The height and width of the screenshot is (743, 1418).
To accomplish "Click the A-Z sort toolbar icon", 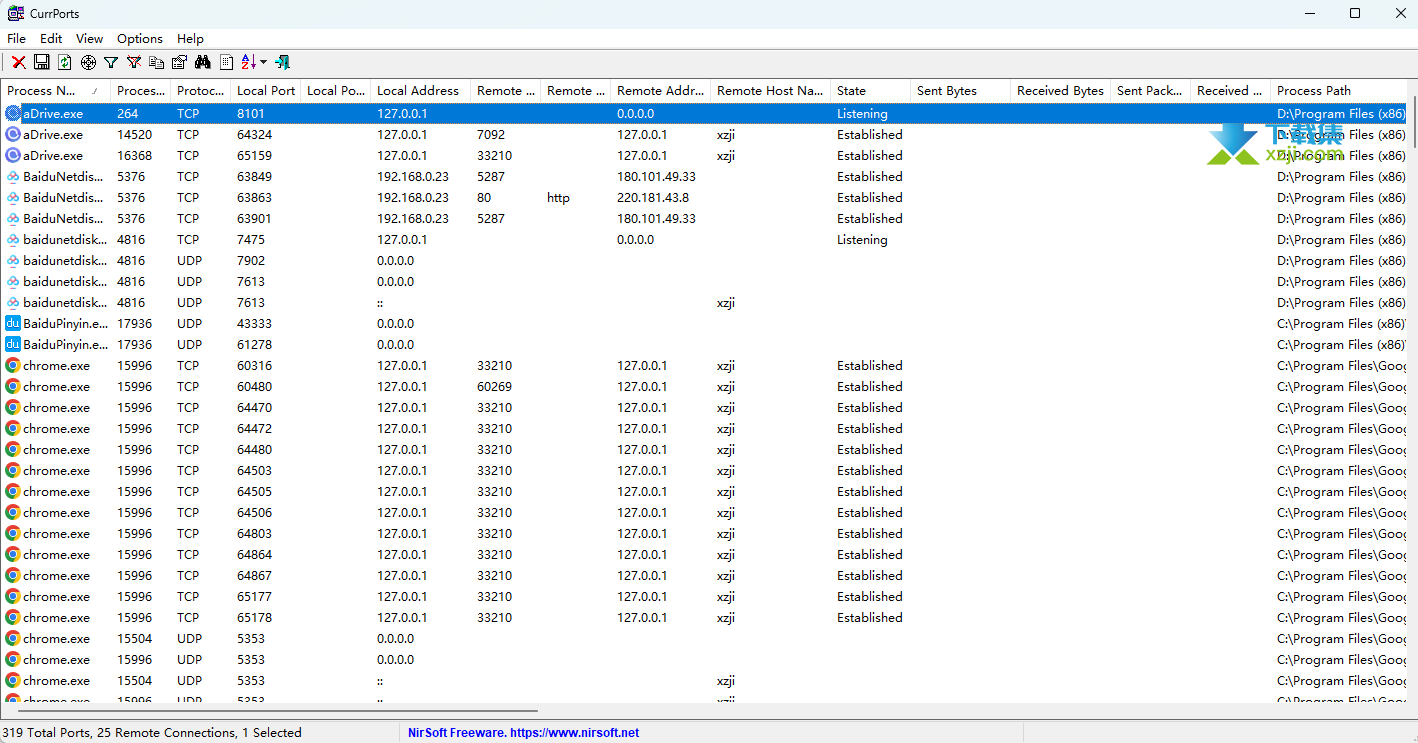I will 249,62.
